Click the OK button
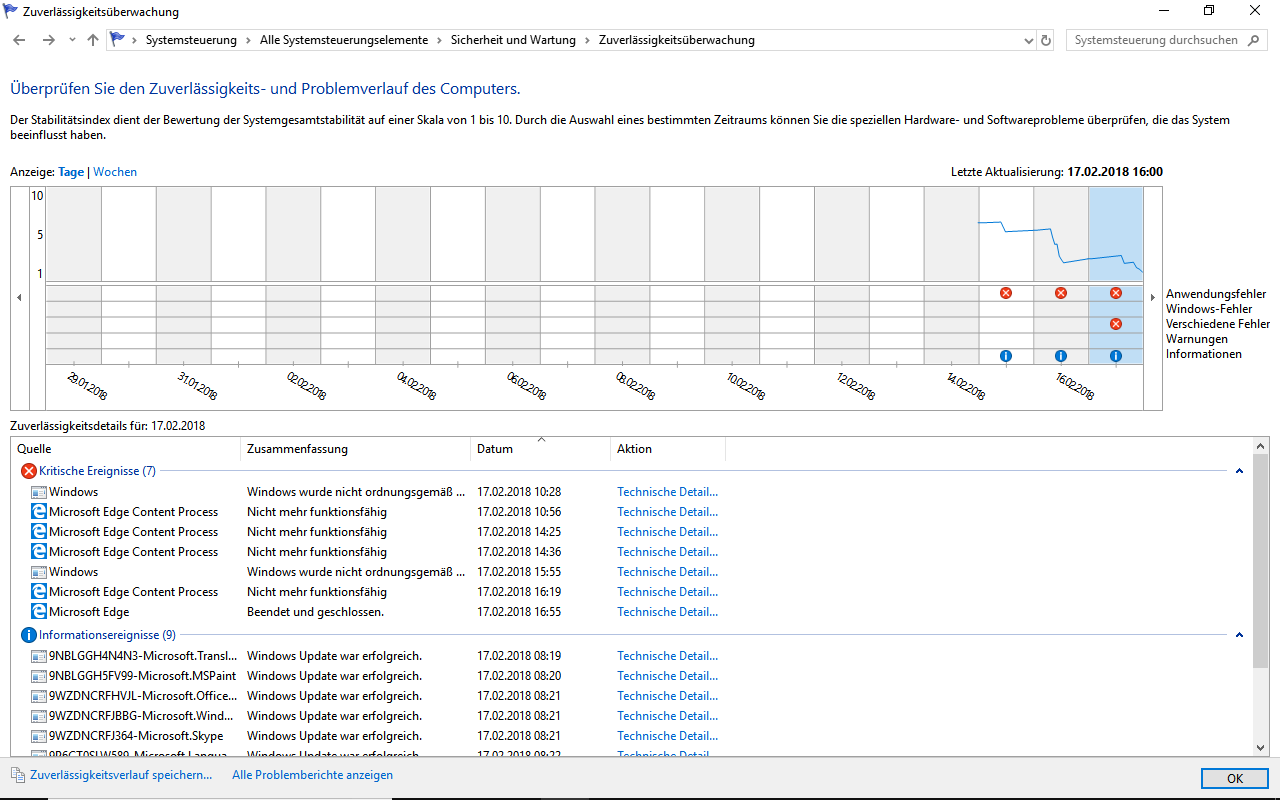Viewport: 1280px width, 800px height. pos(1235,779)
